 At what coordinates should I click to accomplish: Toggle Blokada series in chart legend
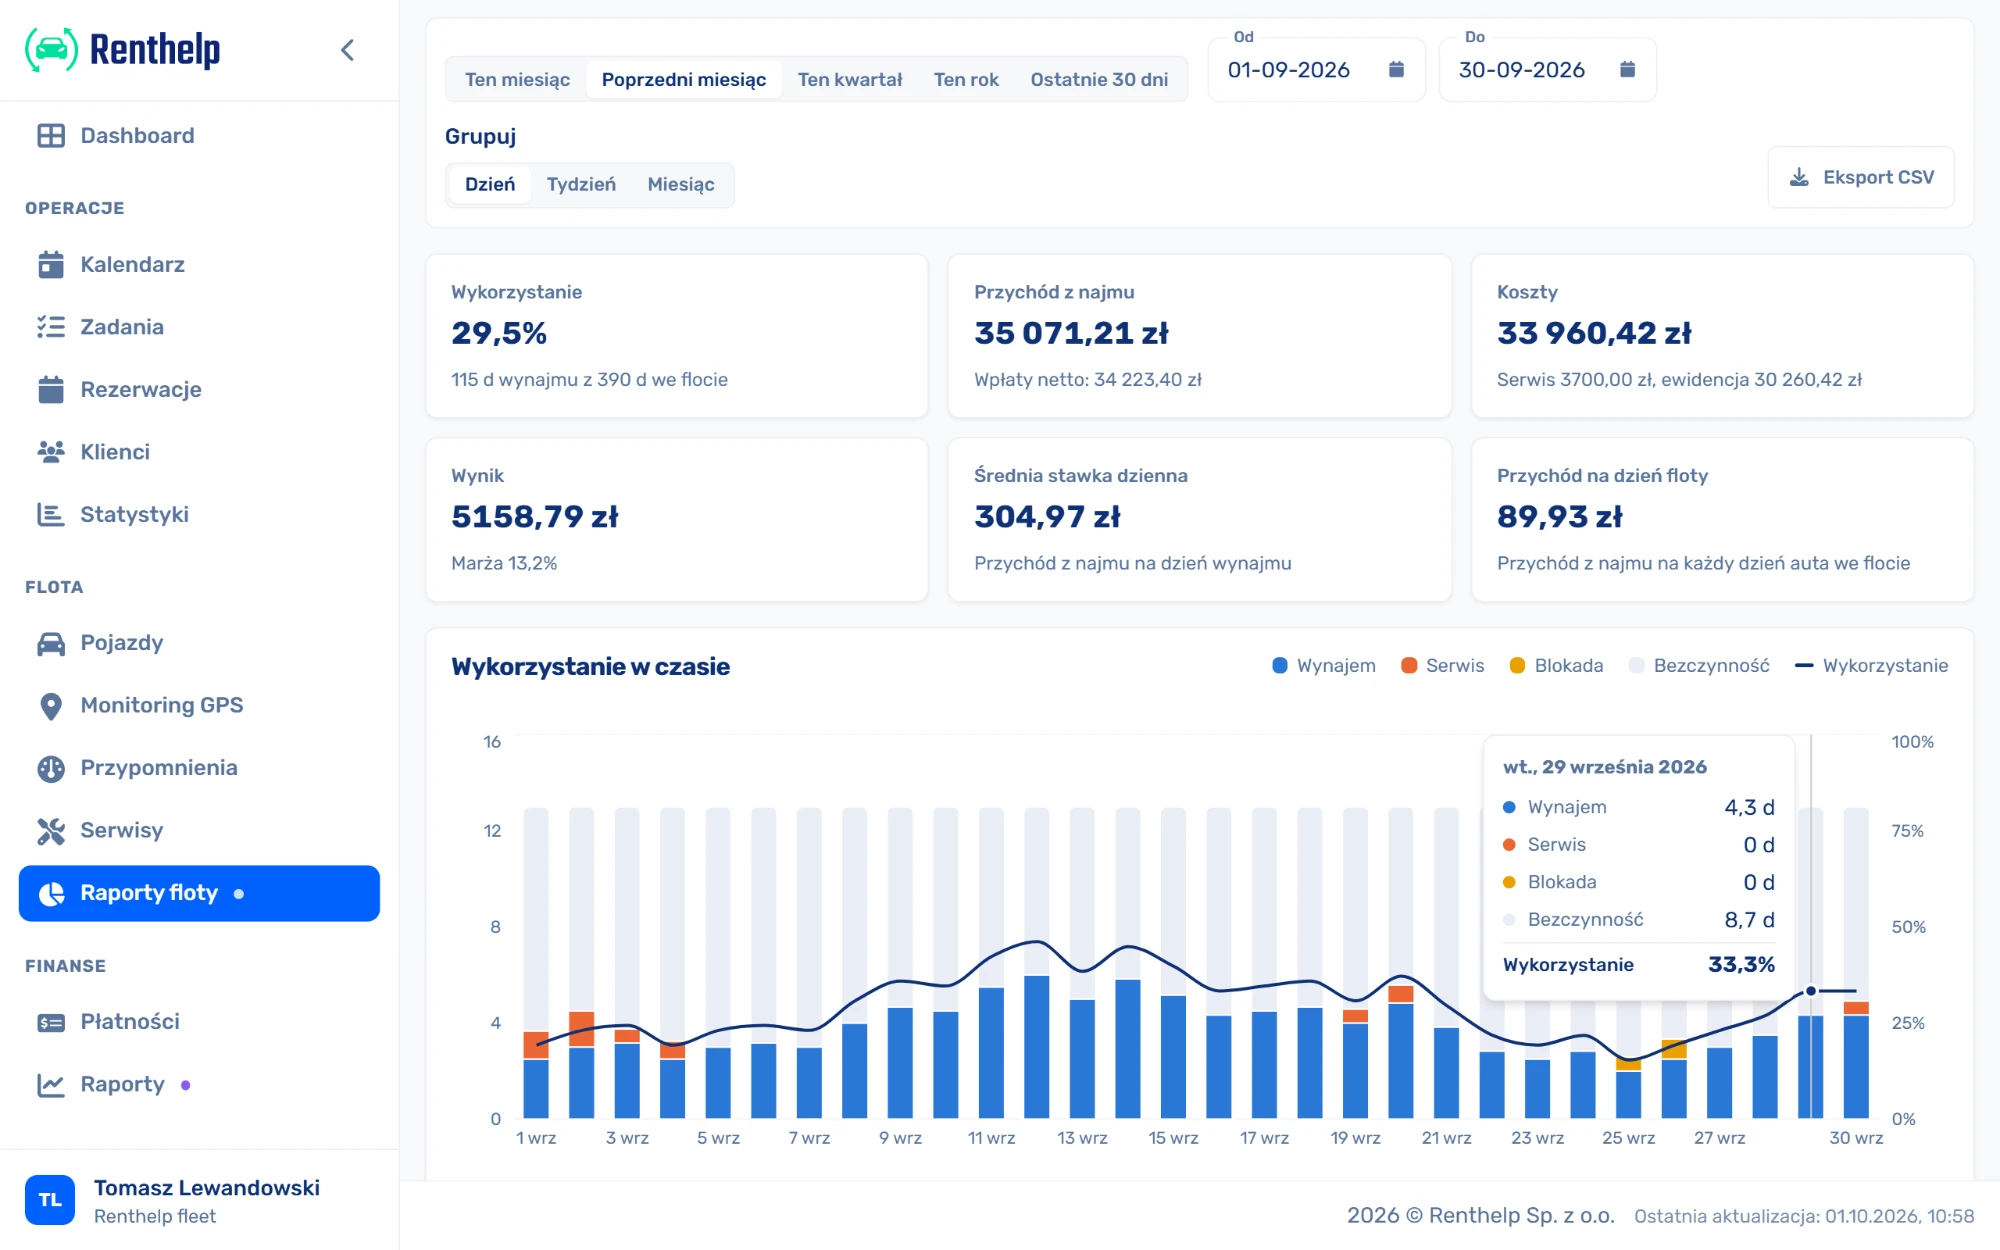1556,666
